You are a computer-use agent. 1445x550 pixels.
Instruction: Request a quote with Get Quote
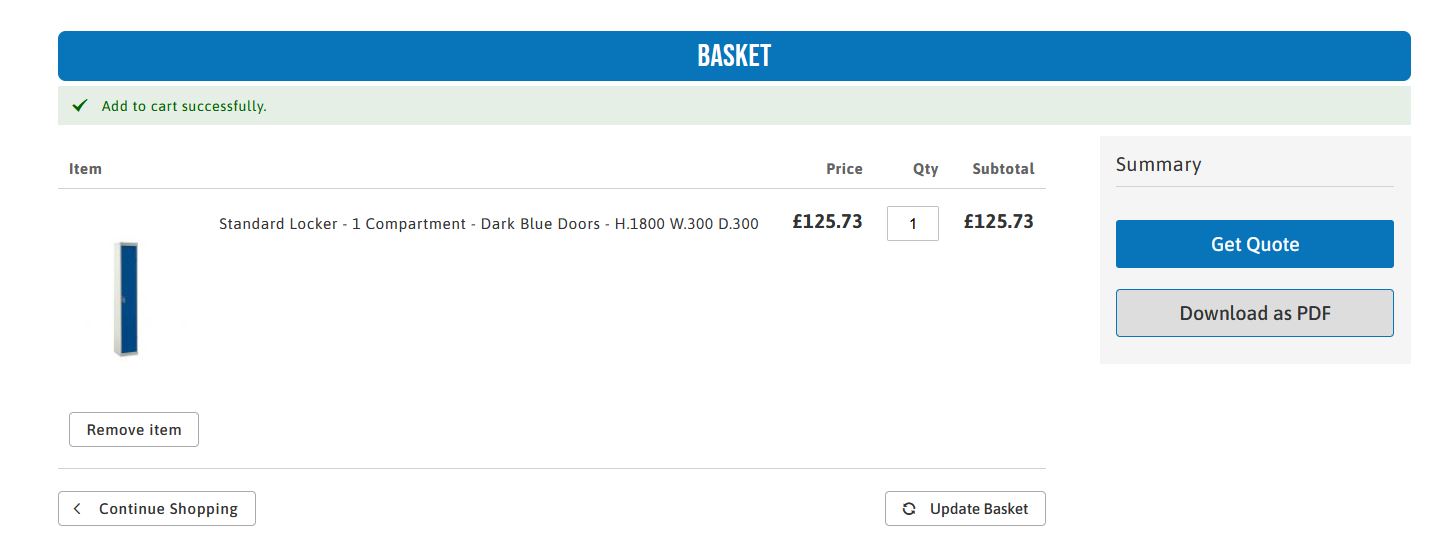click(x=1254, y=244)
